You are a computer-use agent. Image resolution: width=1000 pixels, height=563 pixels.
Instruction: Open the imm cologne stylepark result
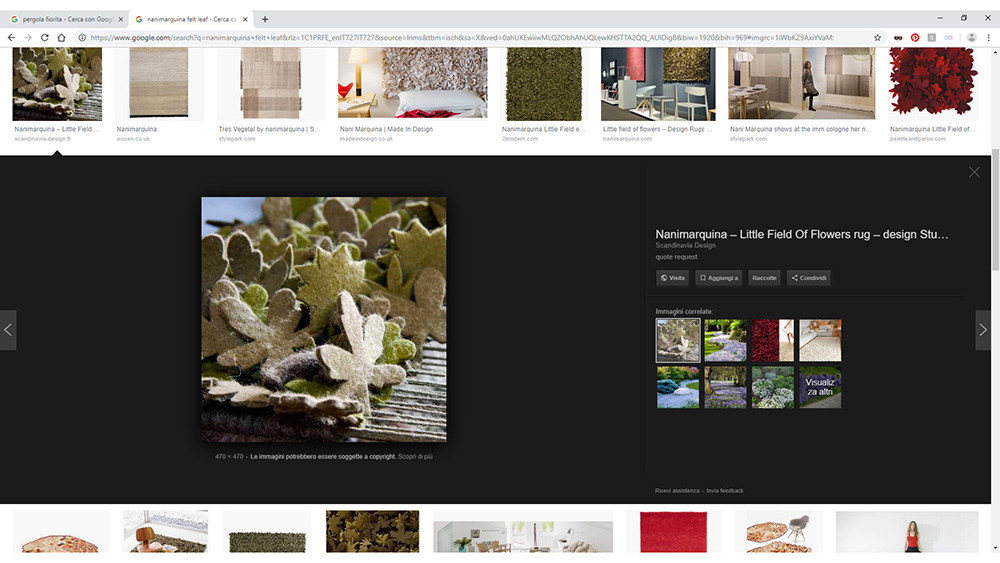click(802, 84)
